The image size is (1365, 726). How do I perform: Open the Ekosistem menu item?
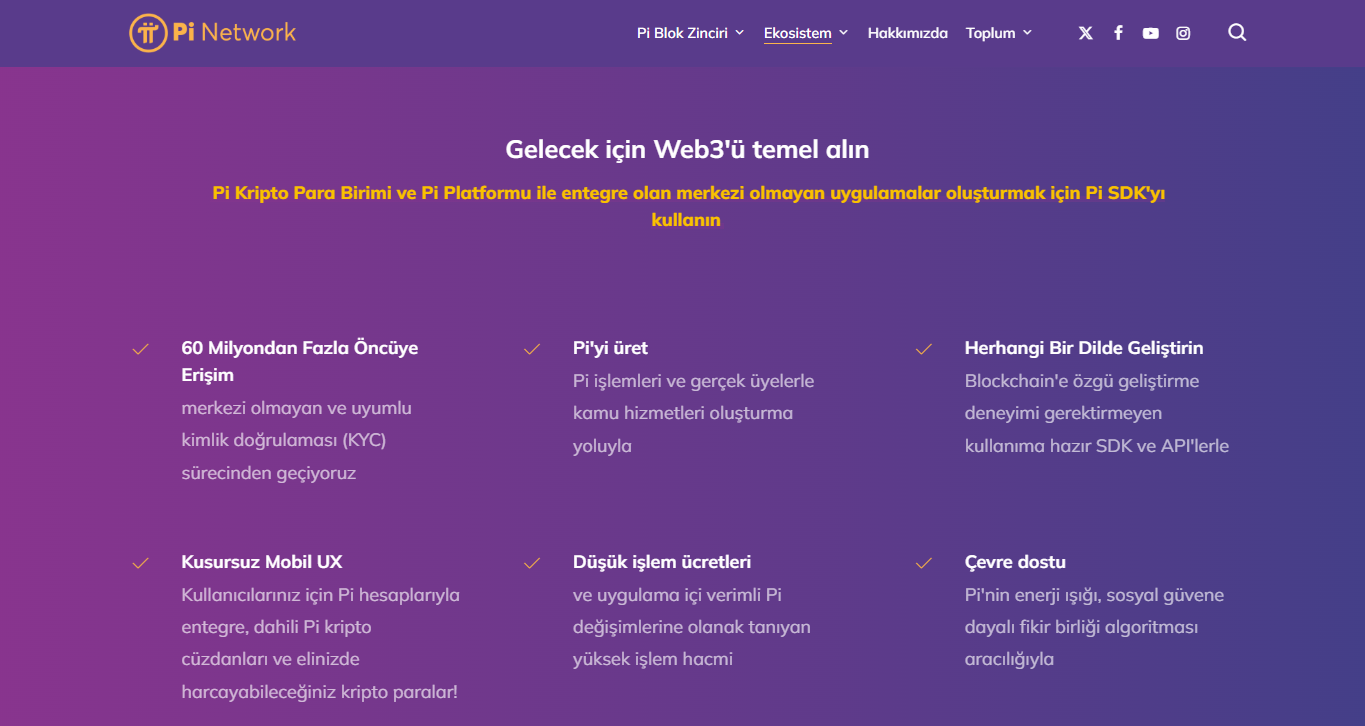pyautogui.click(x=798, y=33)
